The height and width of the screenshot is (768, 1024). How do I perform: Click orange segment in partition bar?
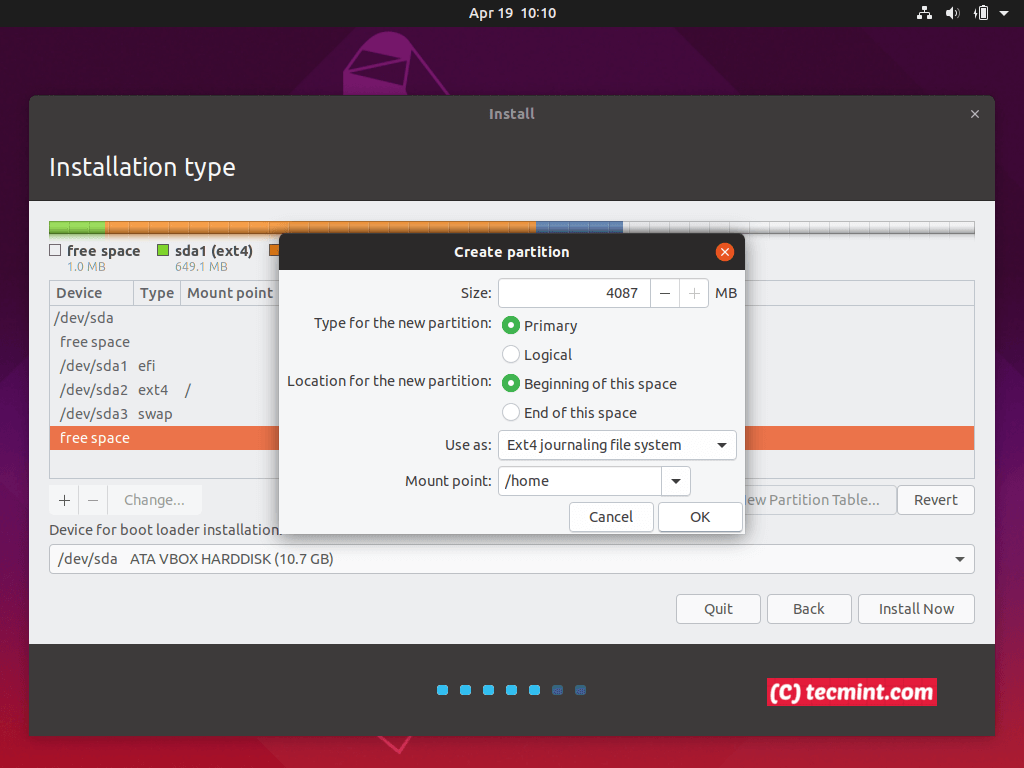point(321,227)
